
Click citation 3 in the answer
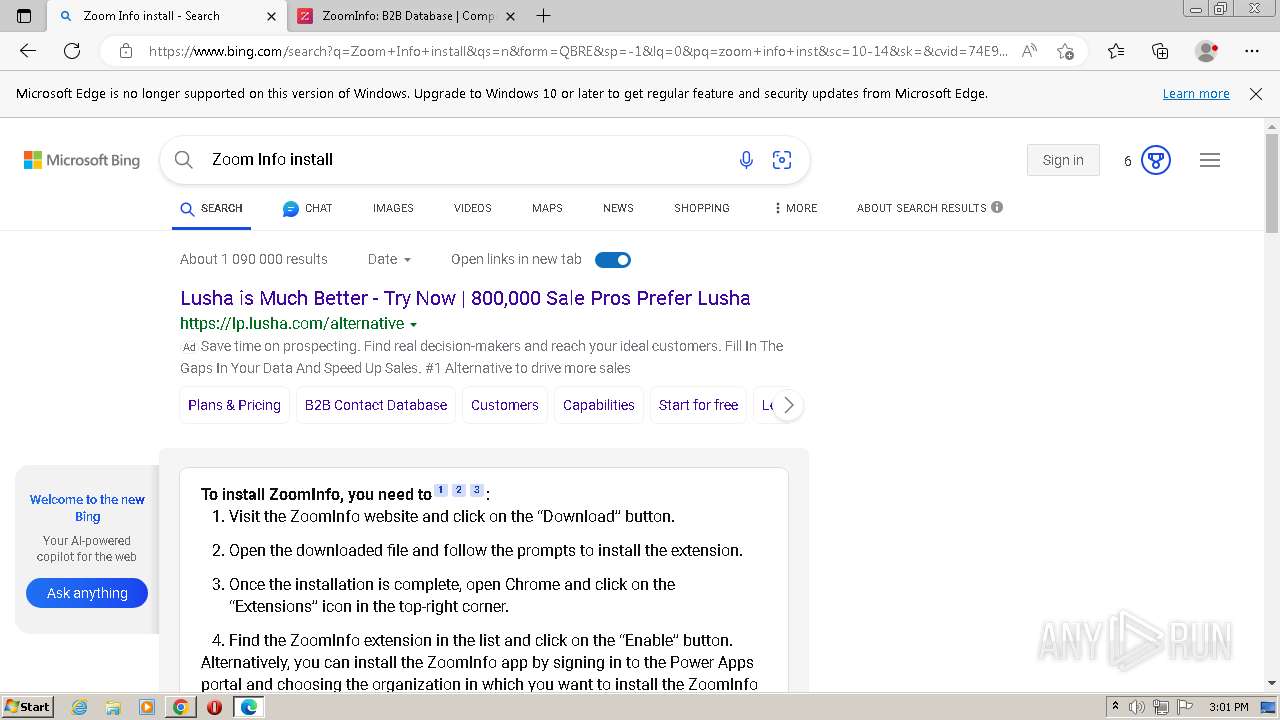(477, 490)
